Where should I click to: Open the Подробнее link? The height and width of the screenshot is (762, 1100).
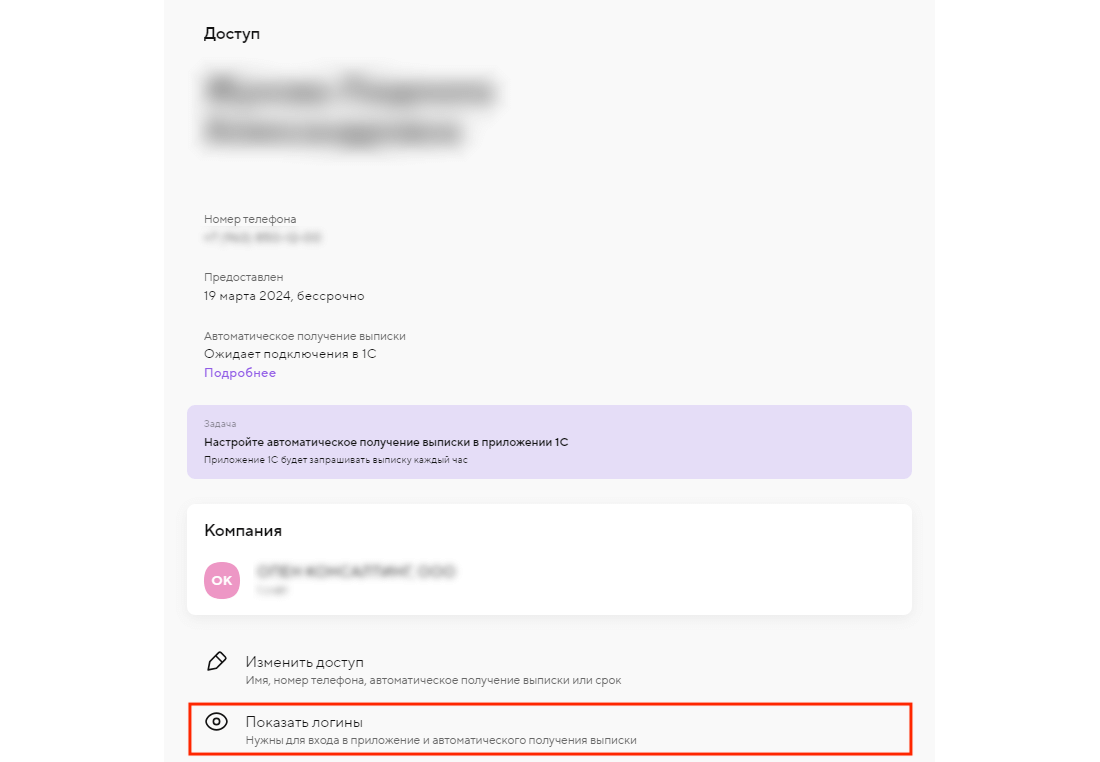240,373
